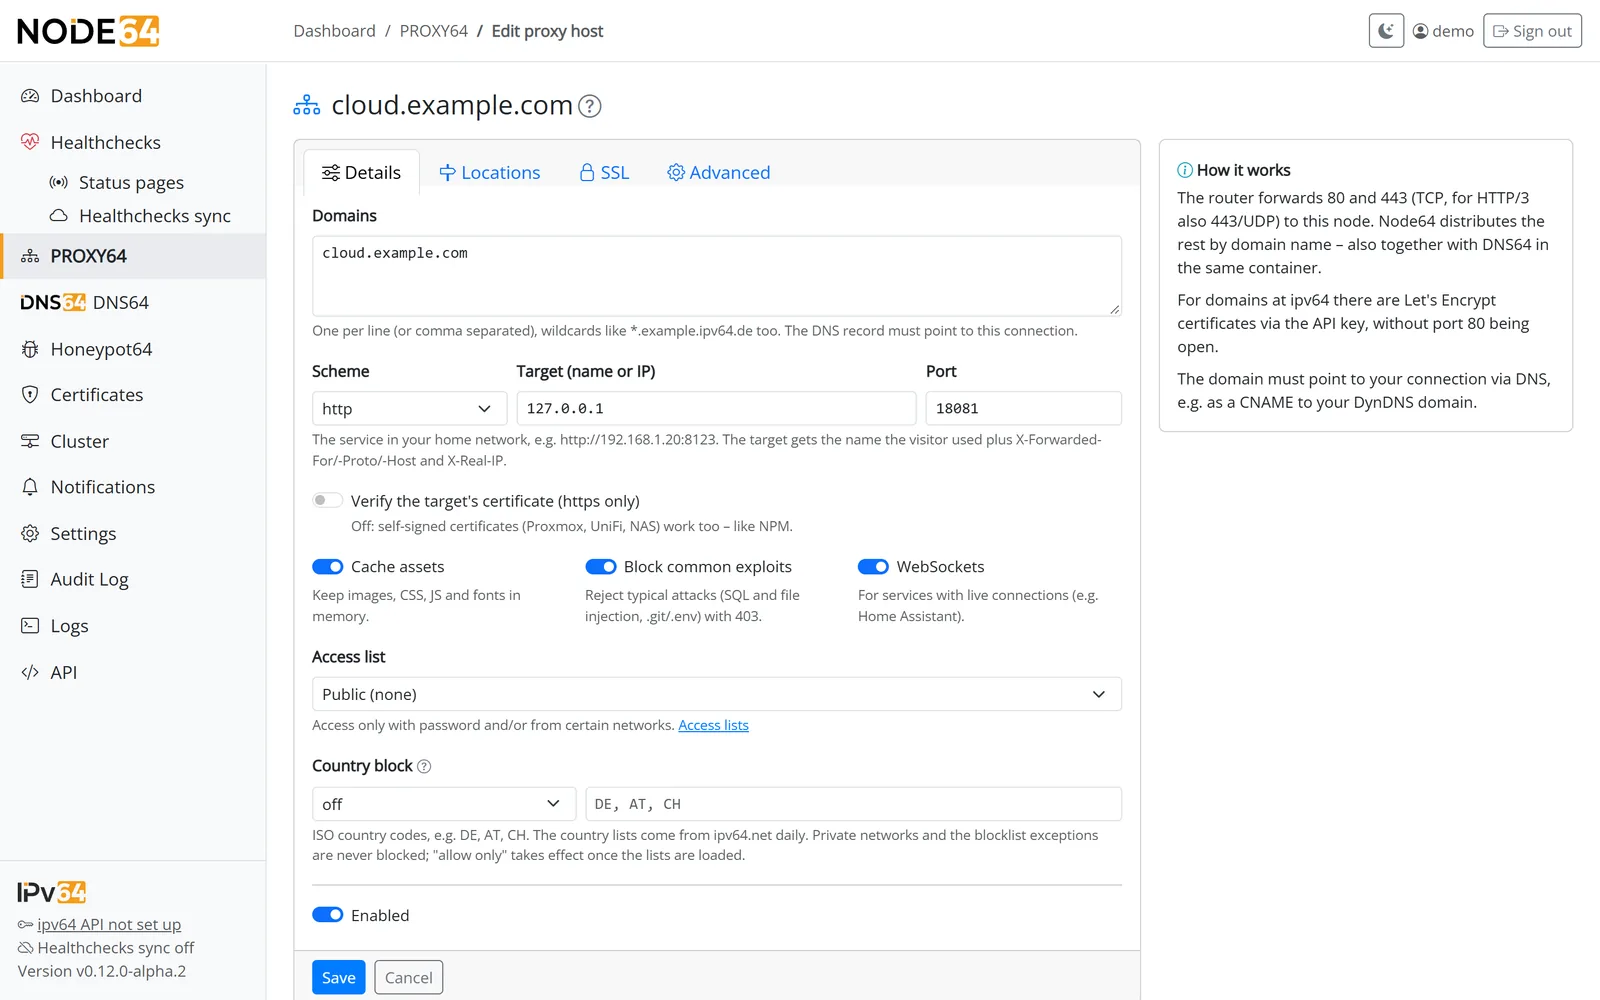
Task: Click the Dashboard gauge icon in sidebar
Action: [30, 96]
